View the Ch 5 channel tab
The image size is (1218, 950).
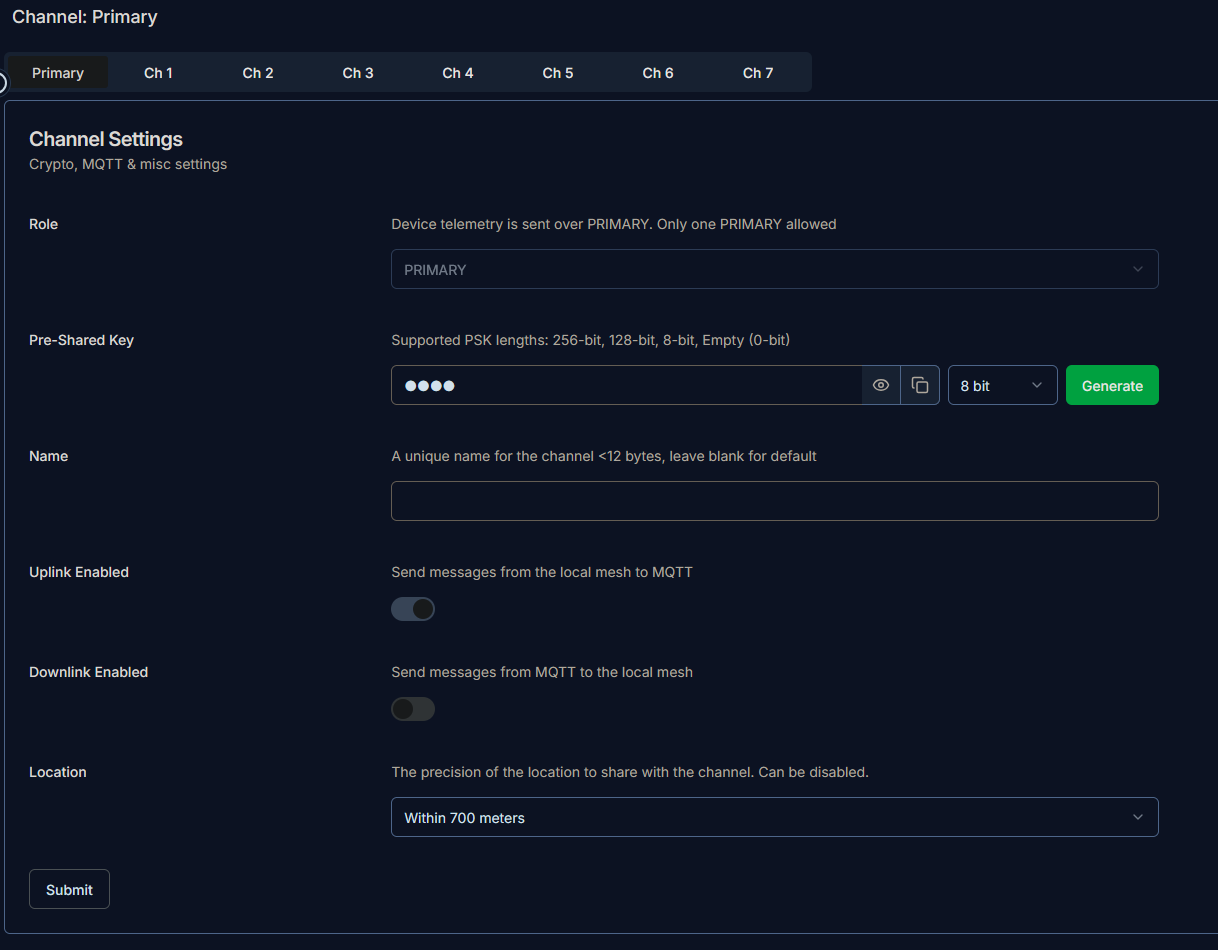[x=558, y=73]
